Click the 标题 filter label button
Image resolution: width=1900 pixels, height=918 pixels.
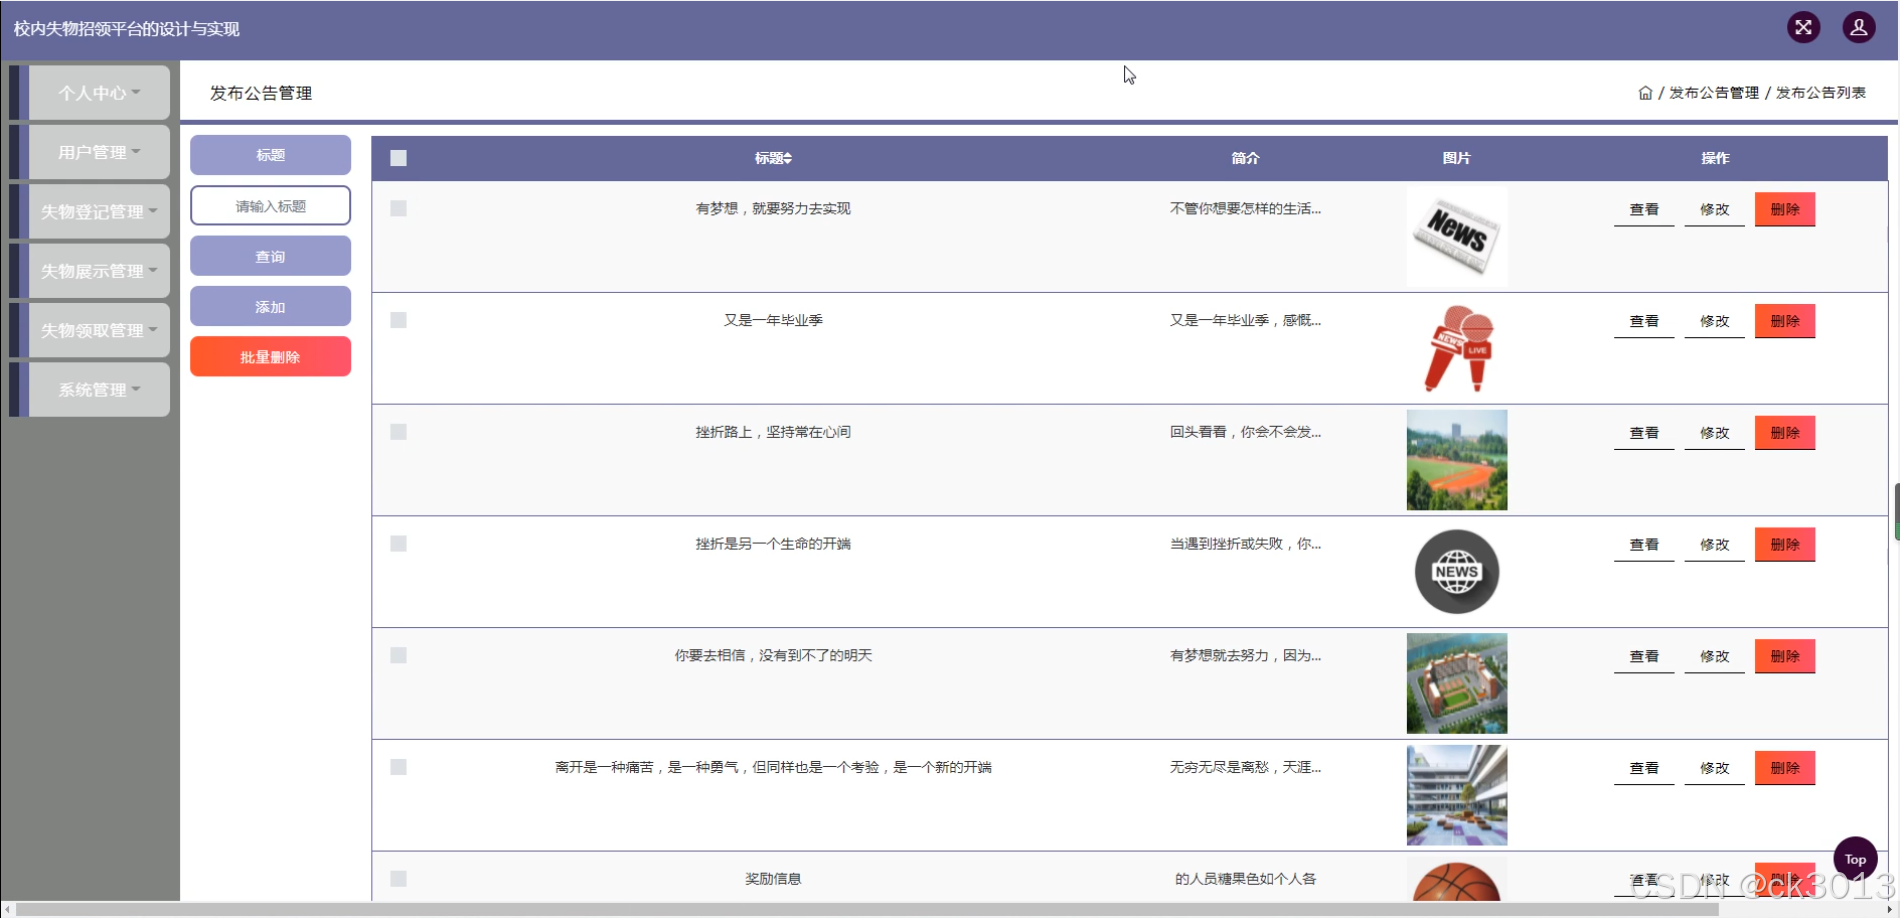(270, 155)
